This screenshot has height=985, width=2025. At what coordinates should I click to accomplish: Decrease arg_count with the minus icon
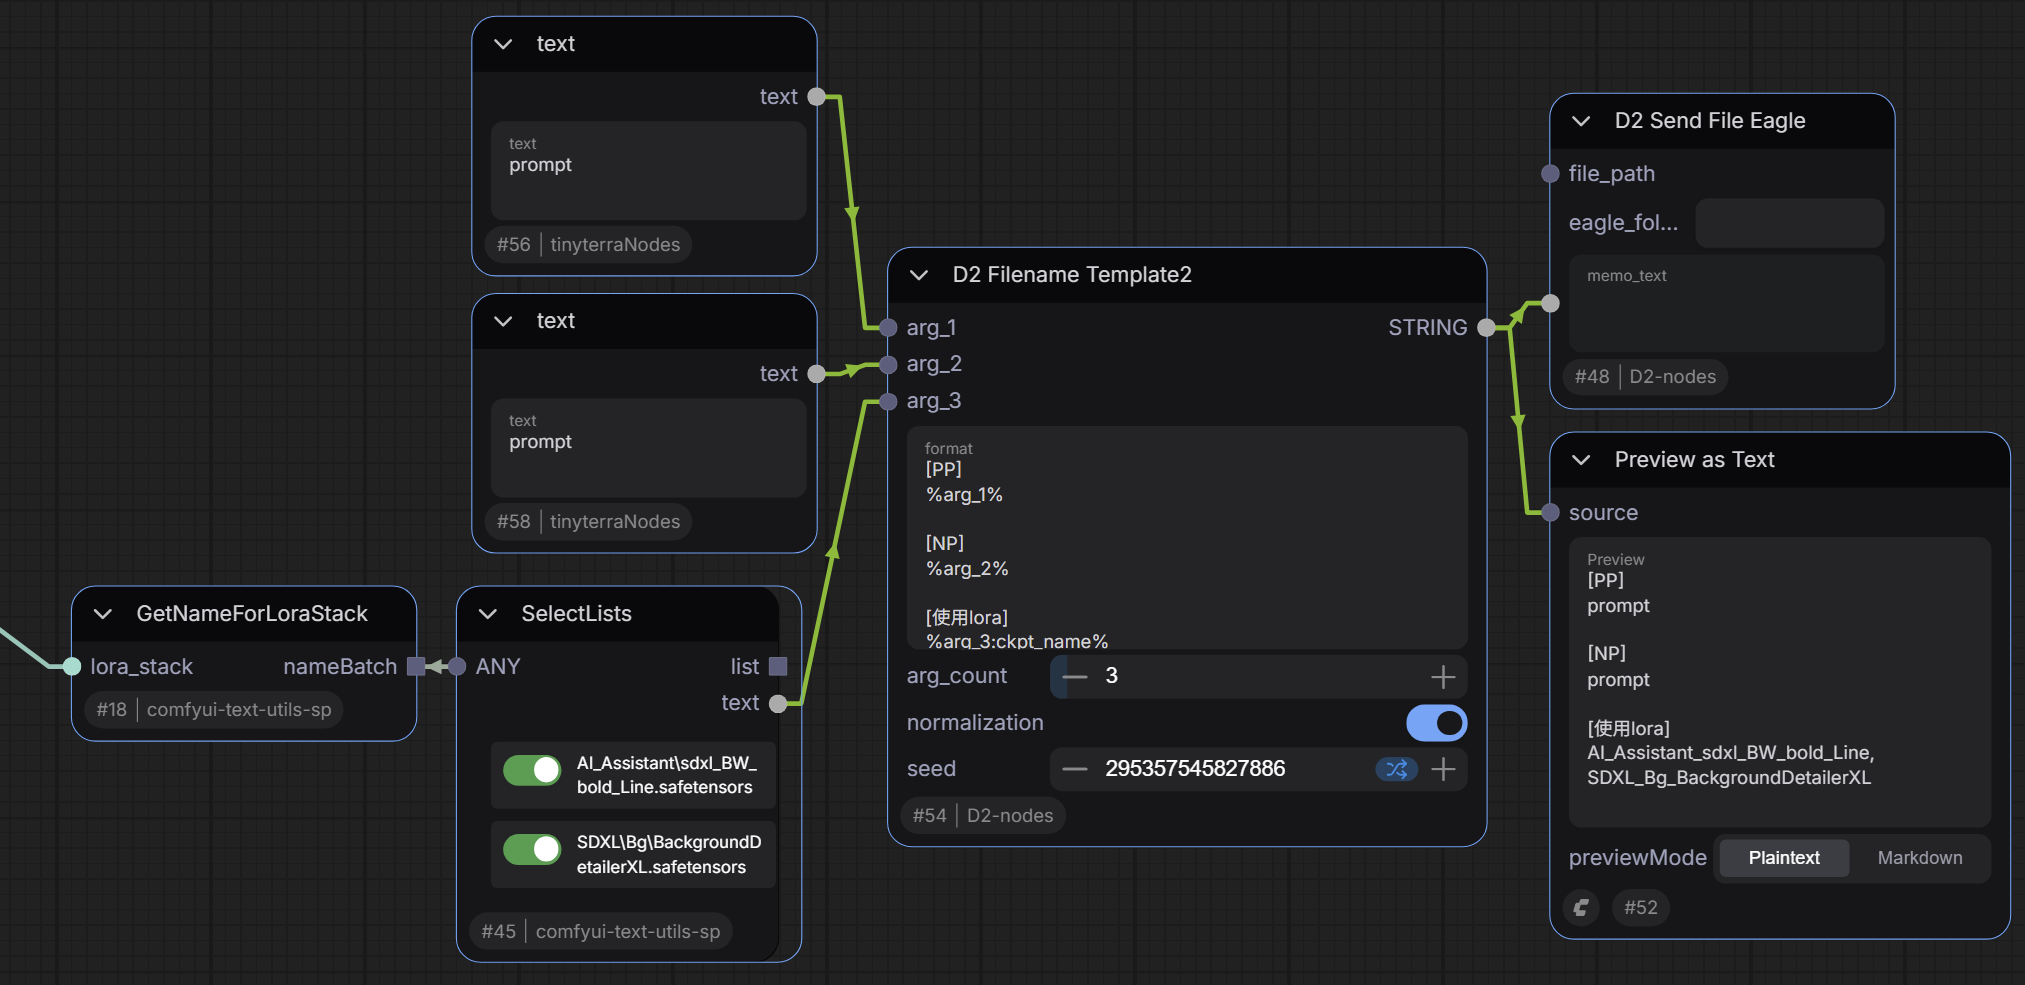pos(1075,677)
